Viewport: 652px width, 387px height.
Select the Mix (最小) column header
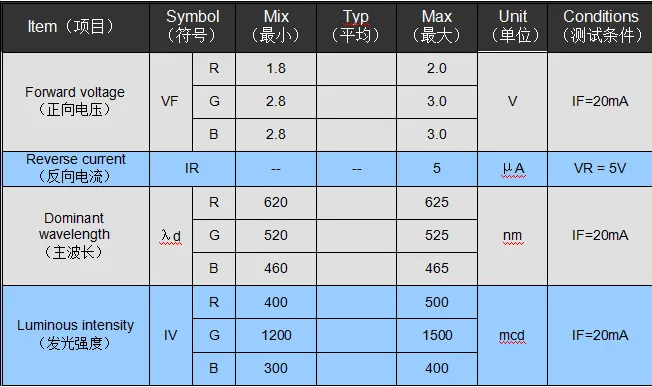(276, 27)
